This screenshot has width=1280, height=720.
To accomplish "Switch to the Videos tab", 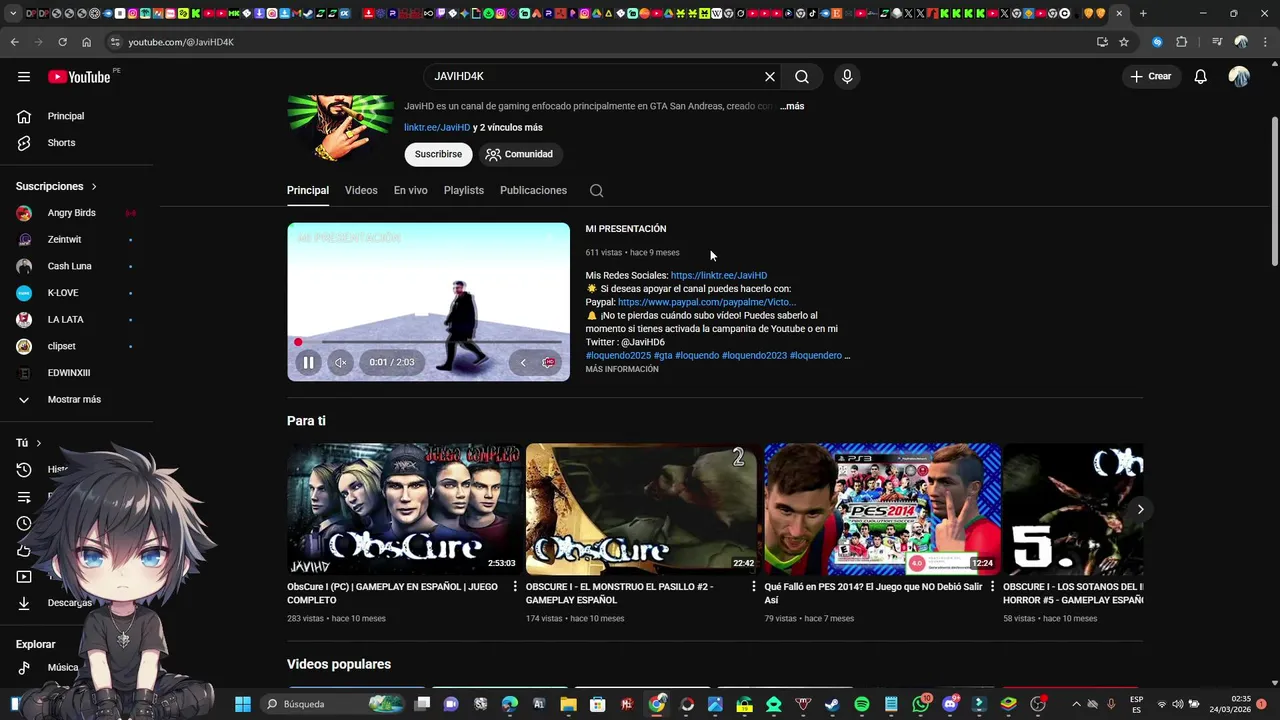I will click(x=361, y=190).
